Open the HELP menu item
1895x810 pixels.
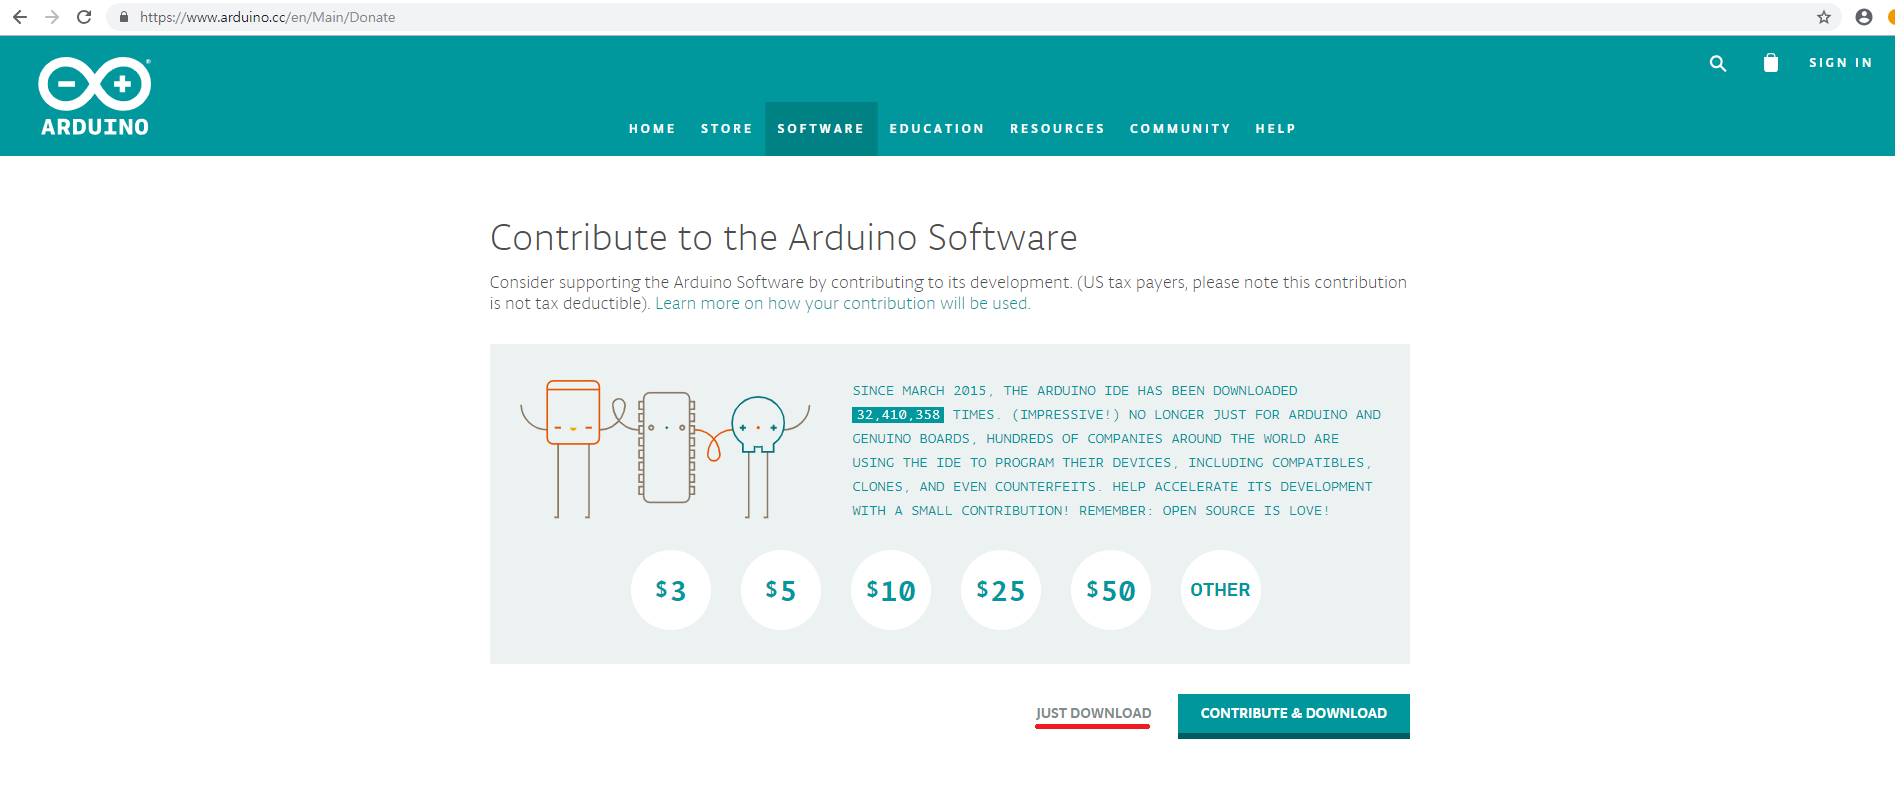pyautogui.click(x=1276, y=129)
